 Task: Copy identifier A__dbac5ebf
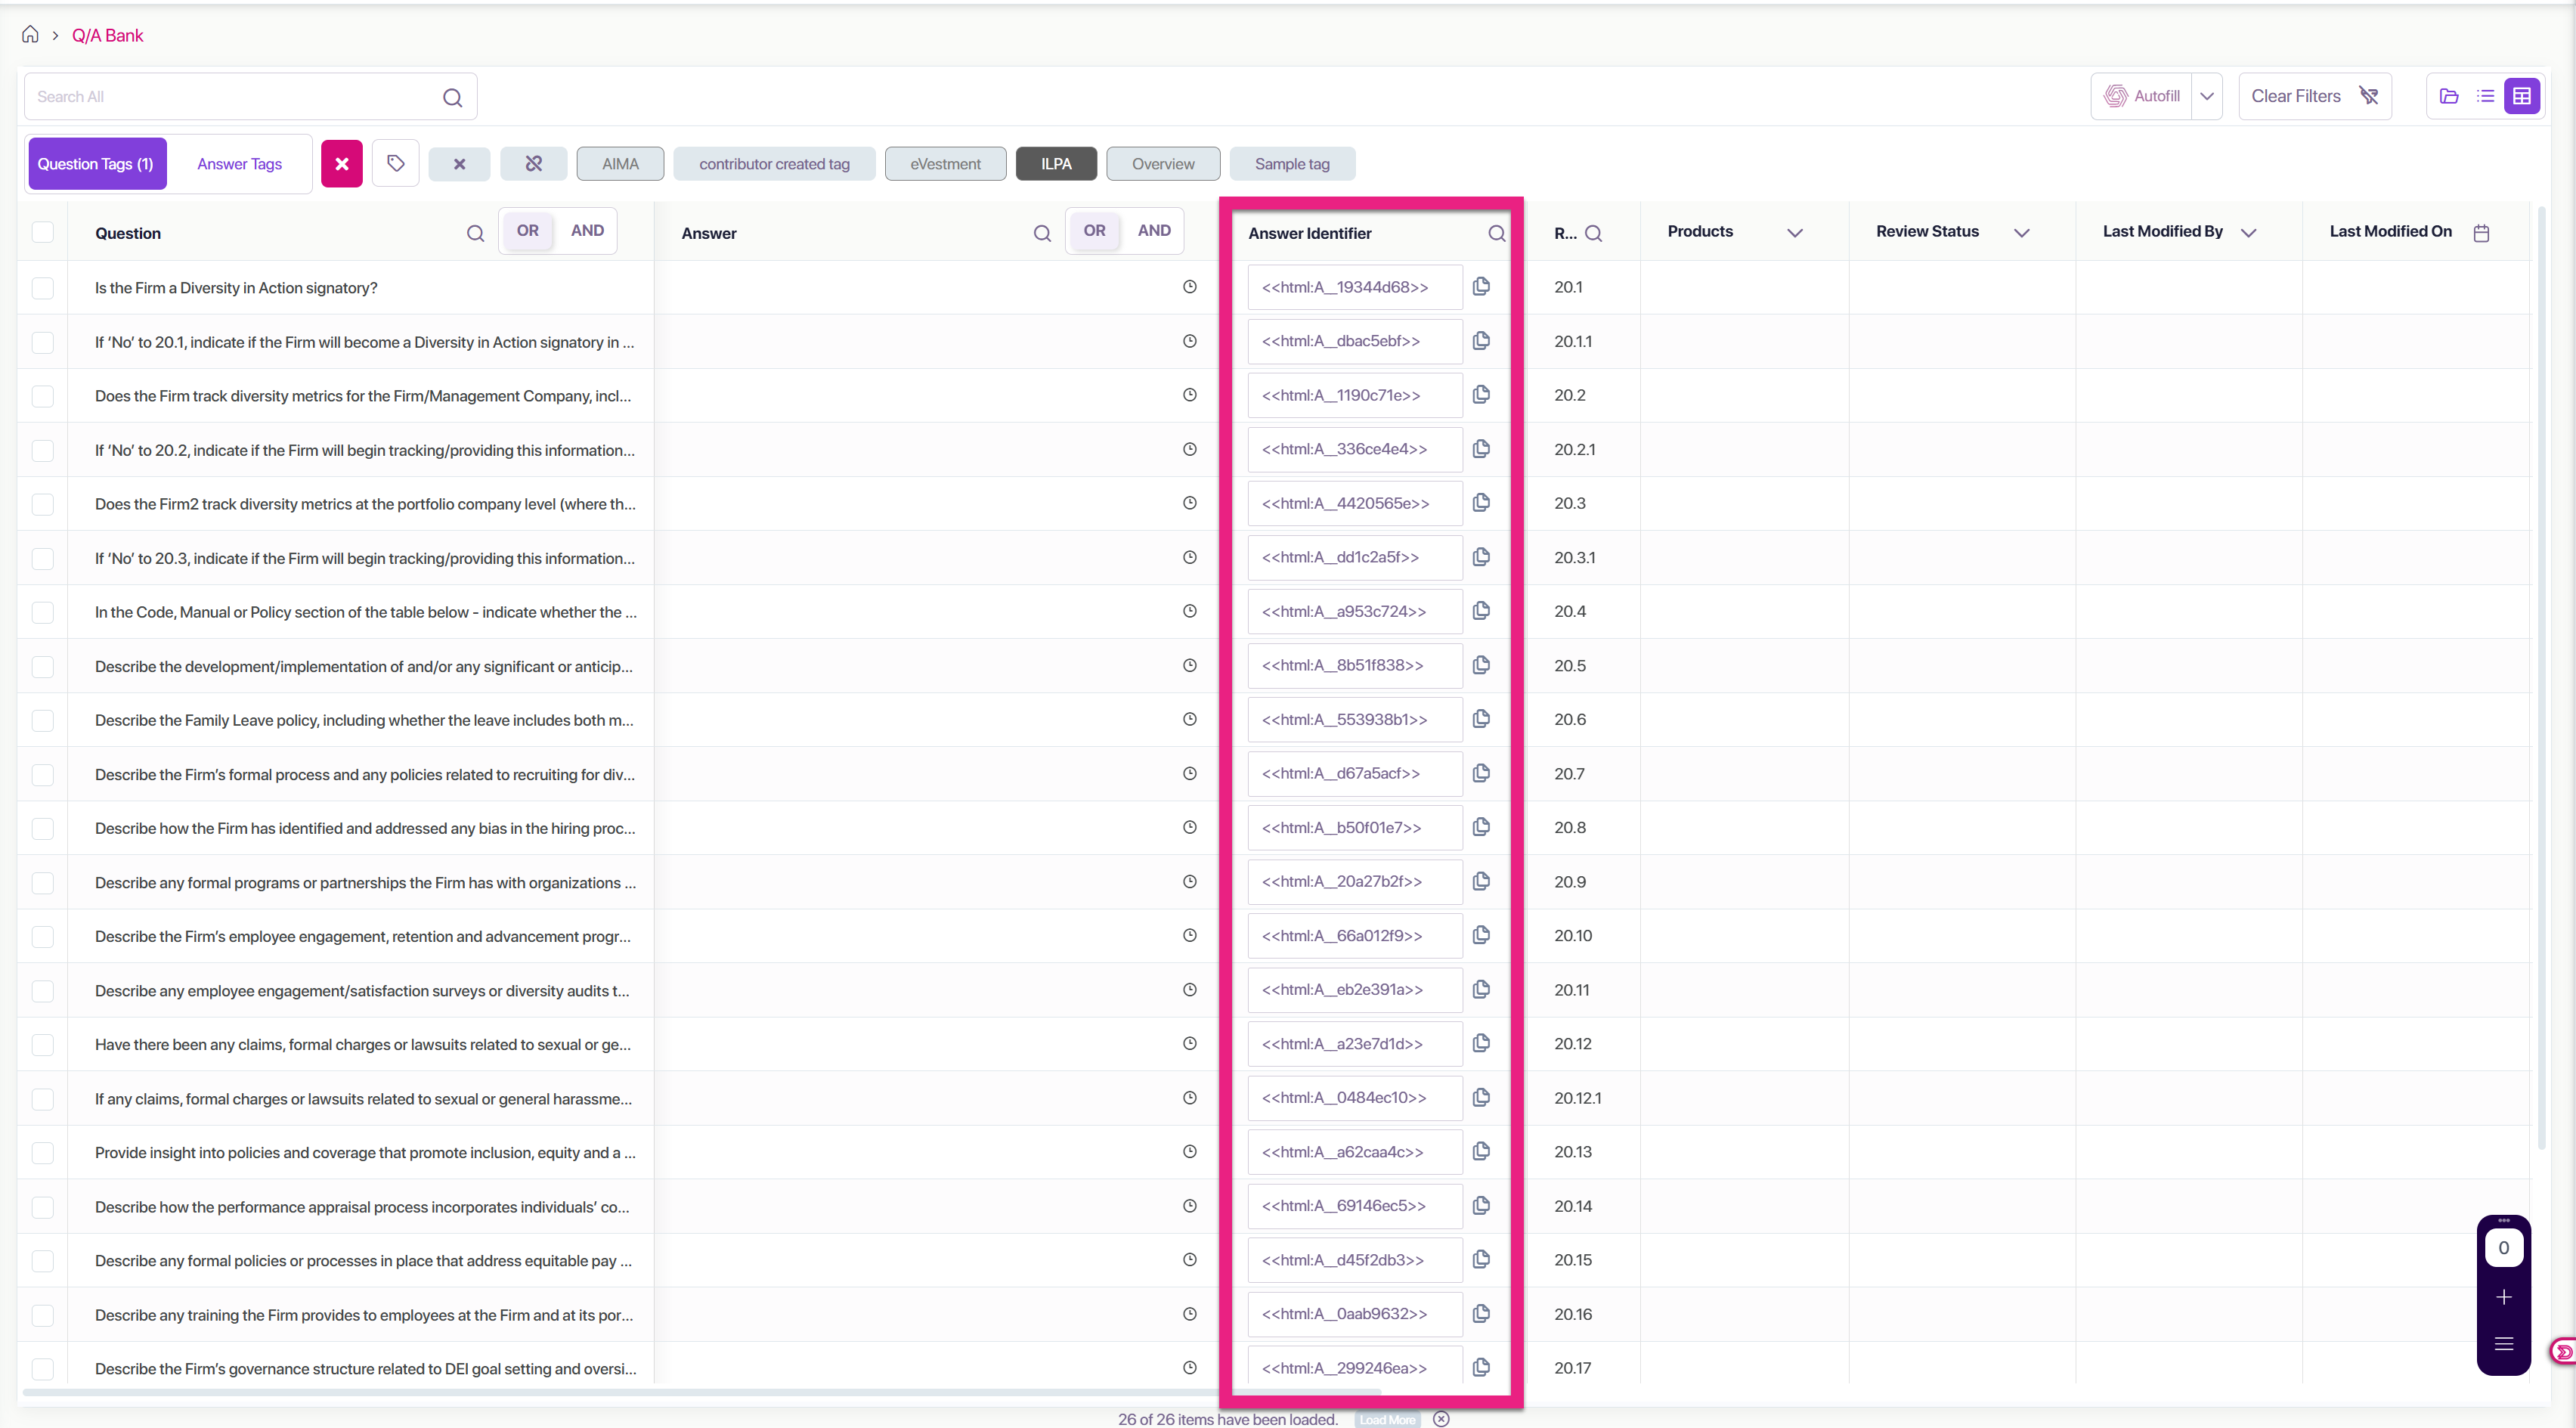click(1481, 340)
